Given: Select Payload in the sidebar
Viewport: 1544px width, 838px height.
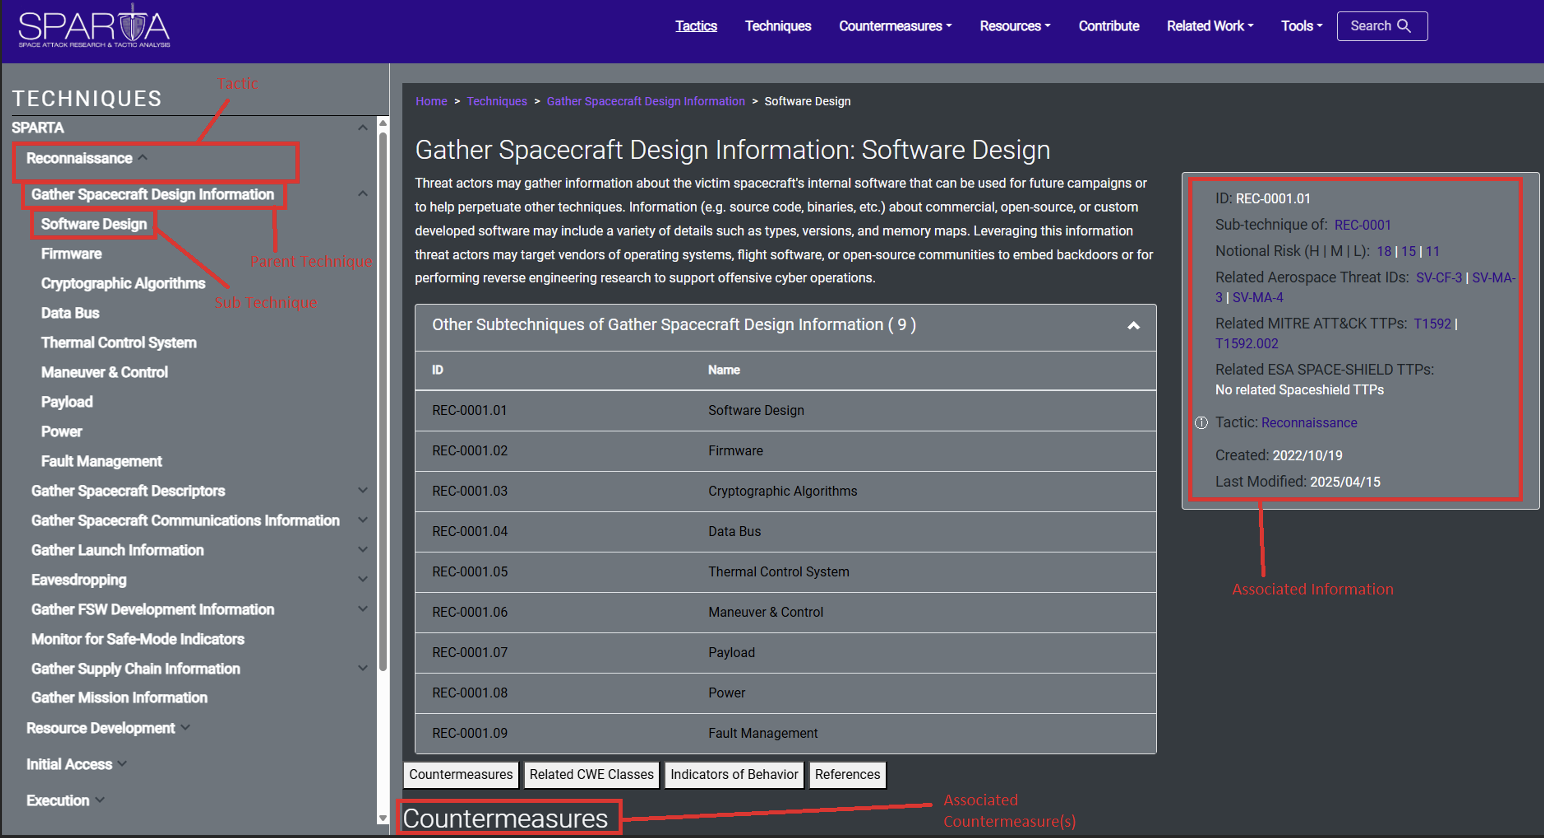Looking at the screenshot, I should 67,402.
